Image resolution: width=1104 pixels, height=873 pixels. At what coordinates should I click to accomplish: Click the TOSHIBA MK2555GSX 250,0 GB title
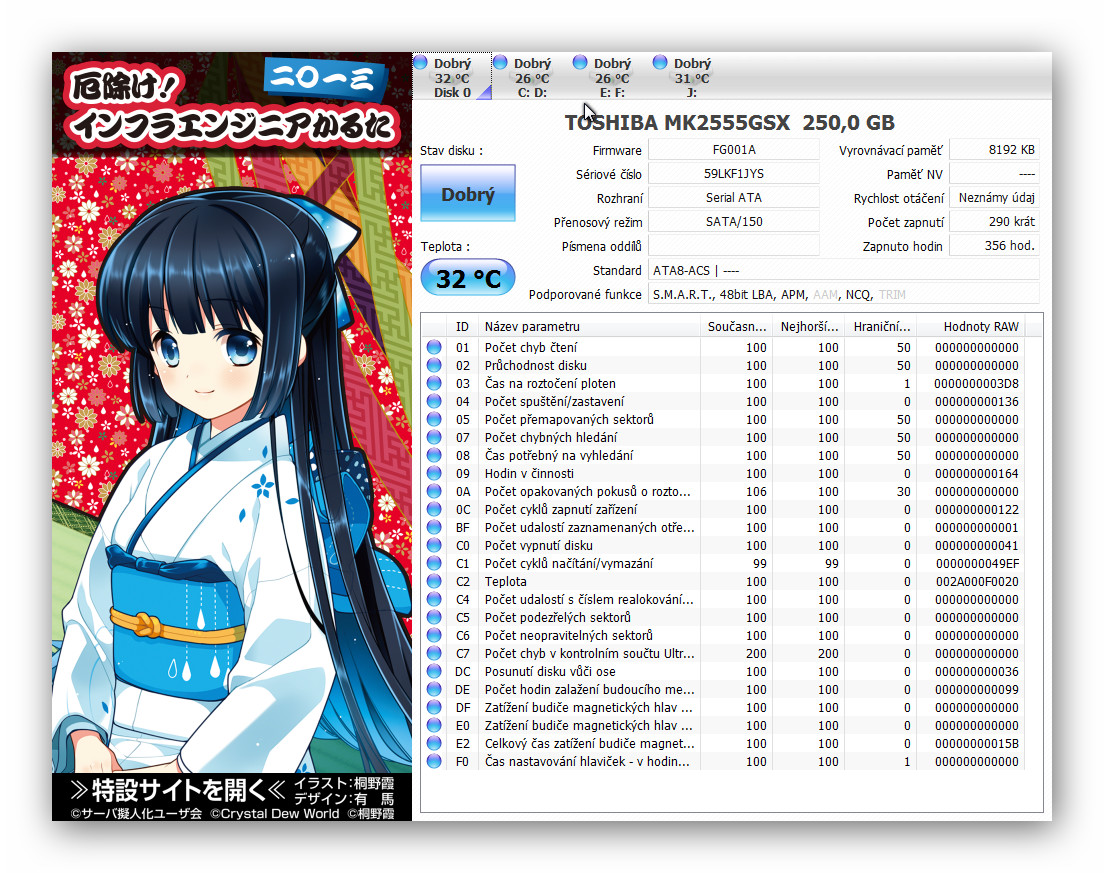click(729, 123)
